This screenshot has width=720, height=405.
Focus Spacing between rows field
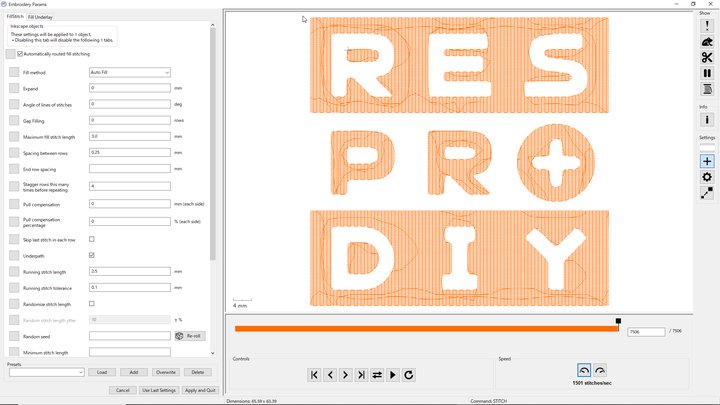tap(129, 152)
